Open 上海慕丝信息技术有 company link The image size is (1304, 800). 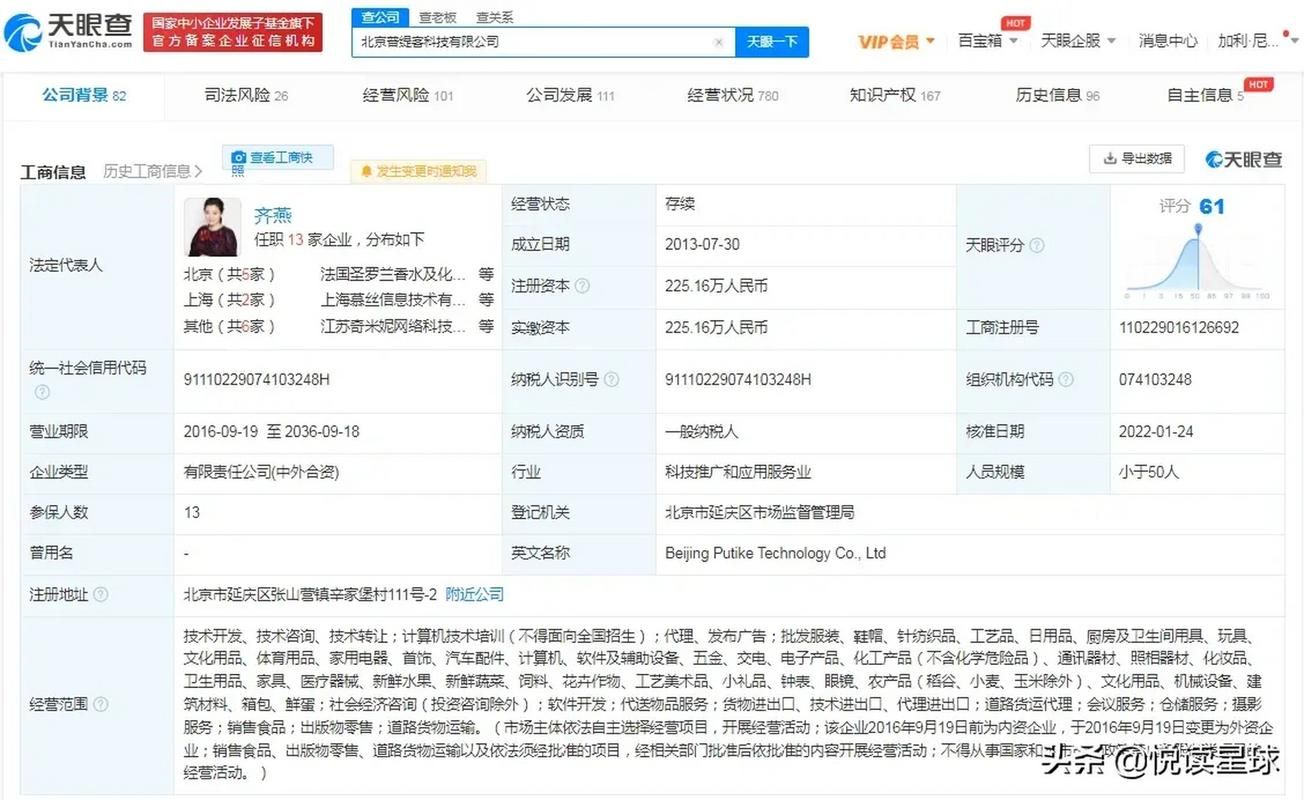393,299
